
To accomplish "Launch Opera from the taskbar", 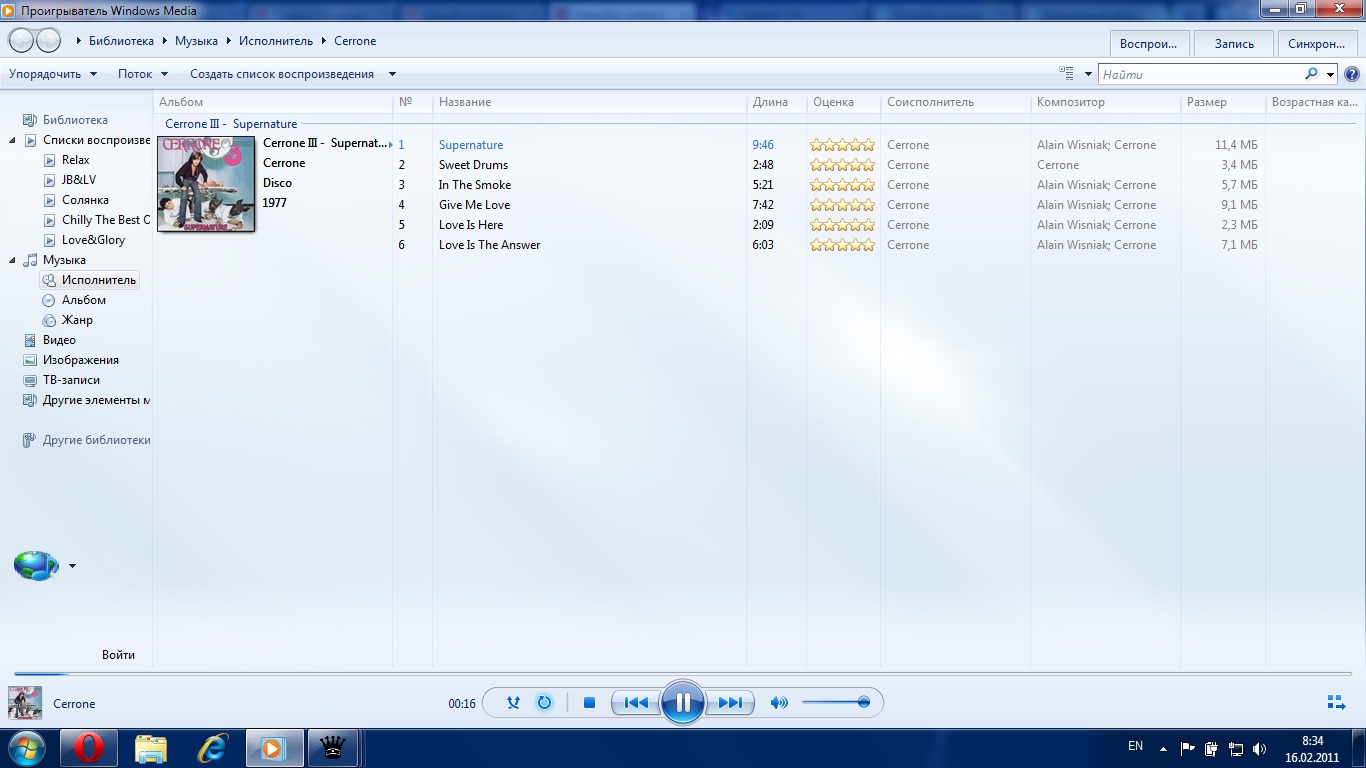I will [89, 747].
